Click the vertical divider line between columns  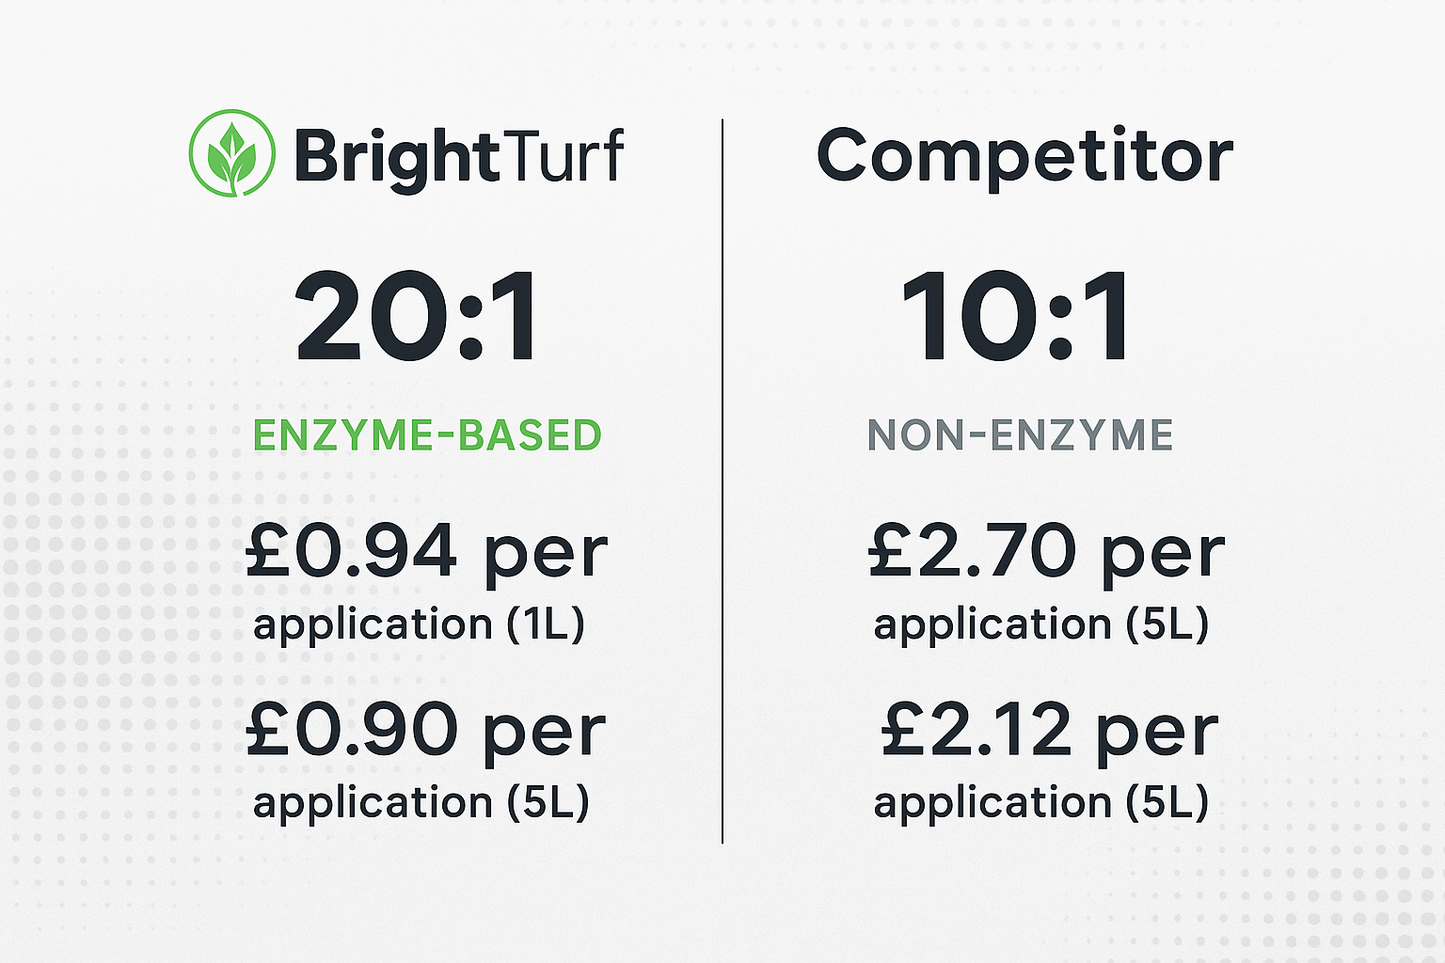[x=722, y=481]
